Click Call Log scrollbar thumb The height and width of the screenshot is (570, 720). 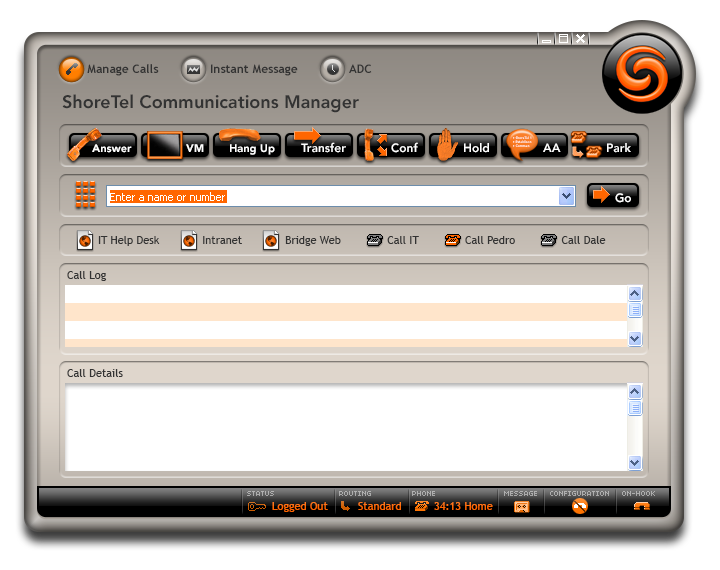click(x=635, y=310)
